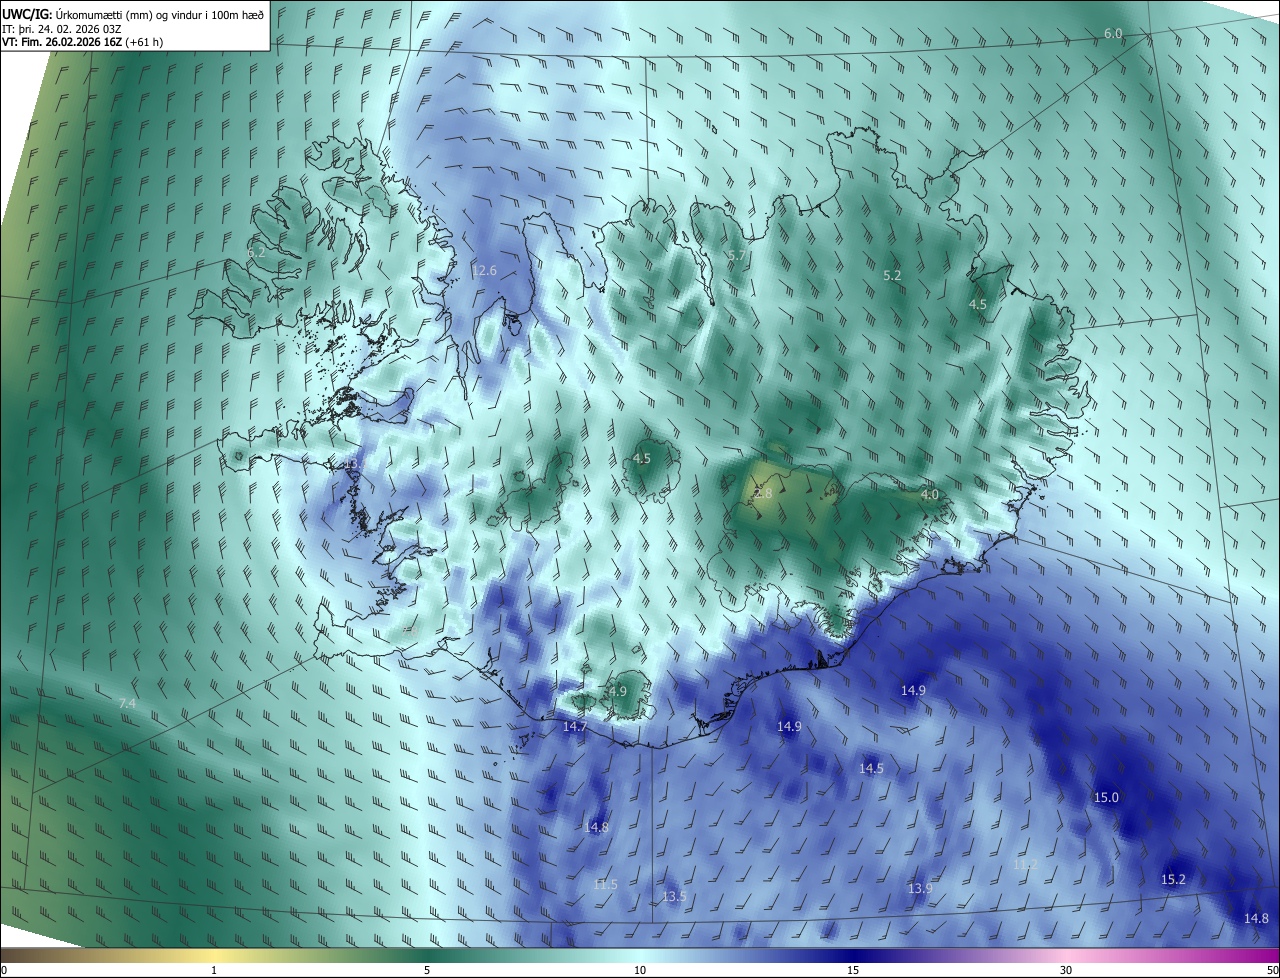This screenshot has width=1280, height=978.
Task: Click the color scale tick labeled 5
Action: 427,970
